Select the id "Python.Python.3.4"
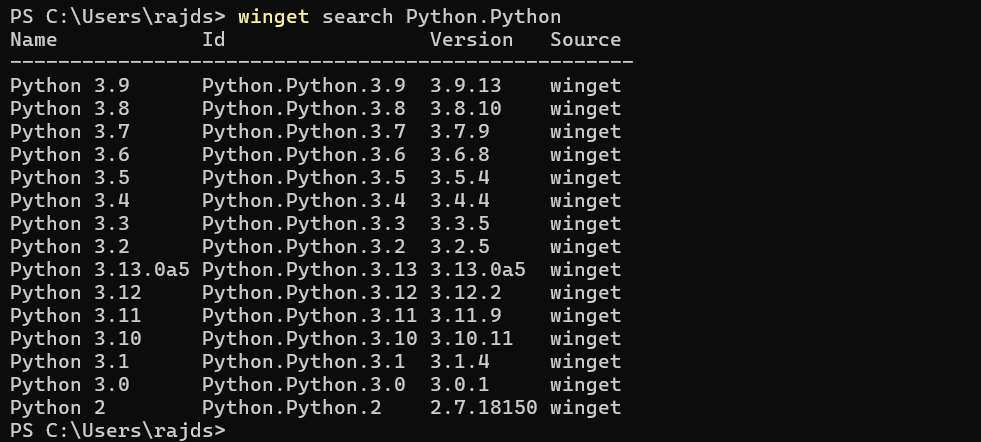This screenshot has width=981, height=442. point(303,200)
